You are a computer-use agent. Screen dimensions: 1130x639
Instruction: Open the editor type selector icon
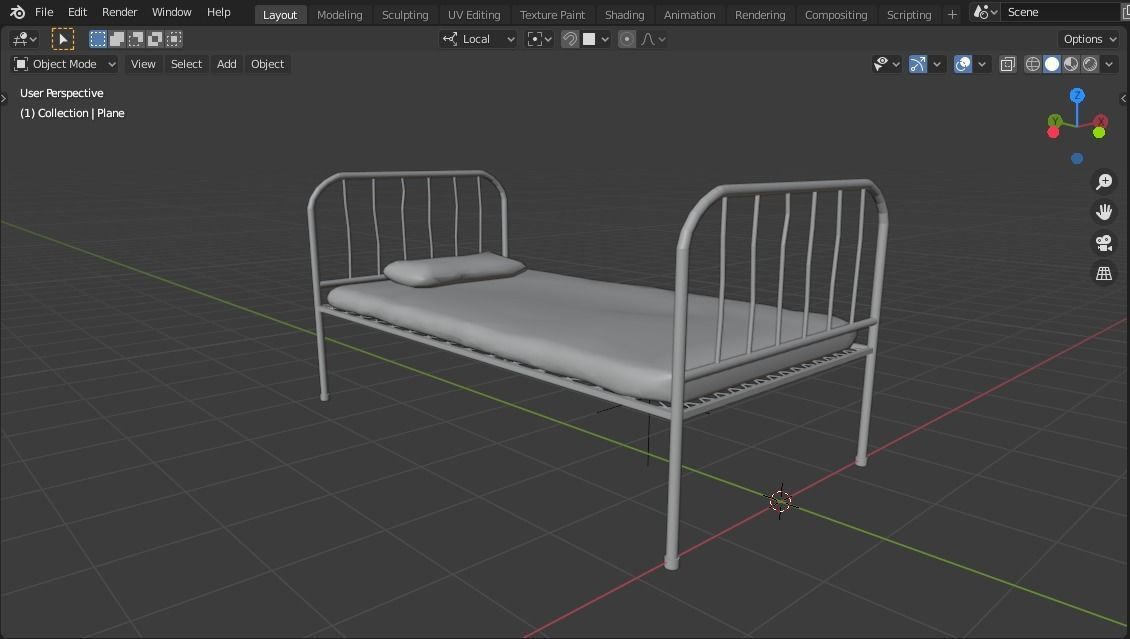click(25, 39)
